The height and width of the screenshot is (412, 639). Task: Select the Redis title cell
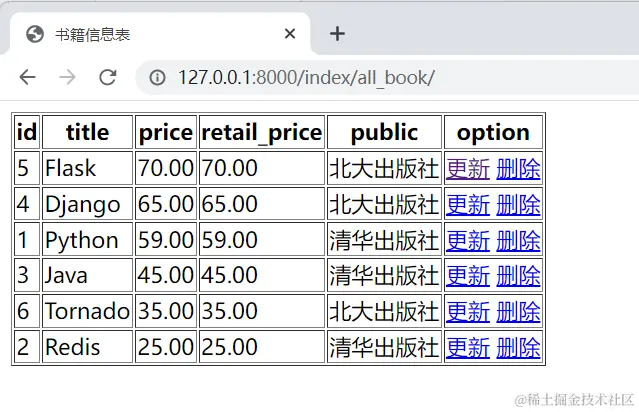coord(87,346)
